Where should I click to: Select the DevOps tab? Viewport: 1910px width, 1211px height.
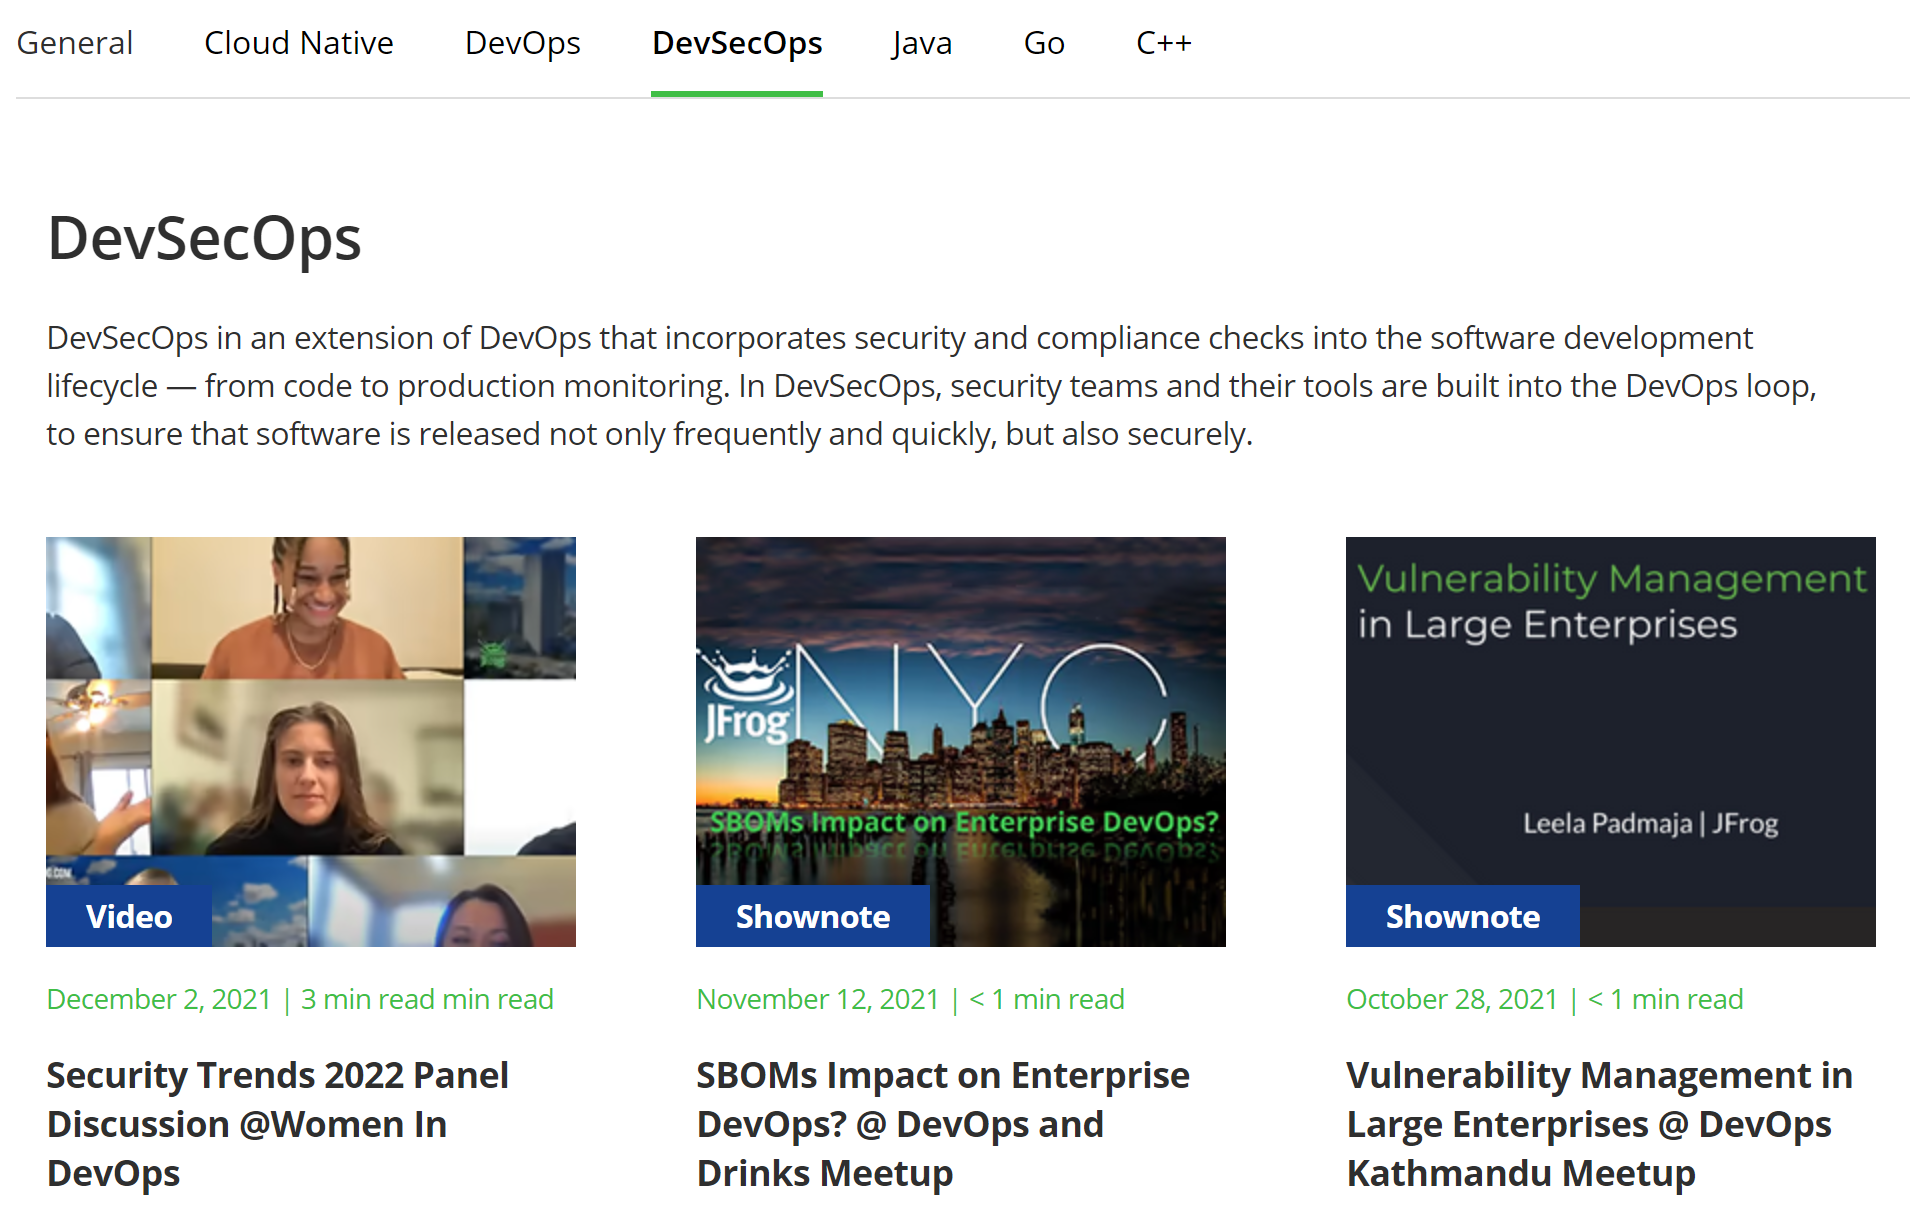pyautogui.click(x=522, y=43)
